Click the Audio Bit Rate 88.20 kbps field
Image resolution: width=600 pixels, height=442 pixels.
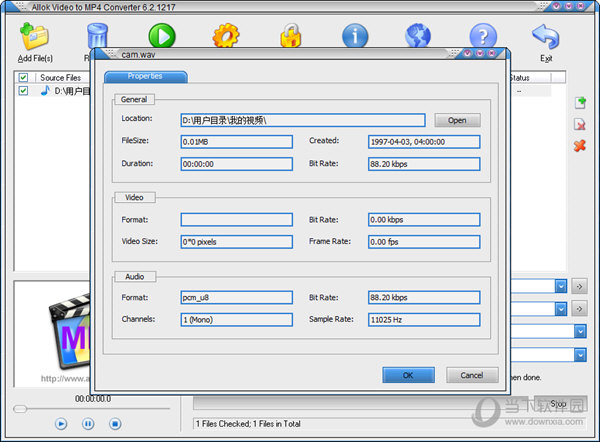click(x=424, y=297)
